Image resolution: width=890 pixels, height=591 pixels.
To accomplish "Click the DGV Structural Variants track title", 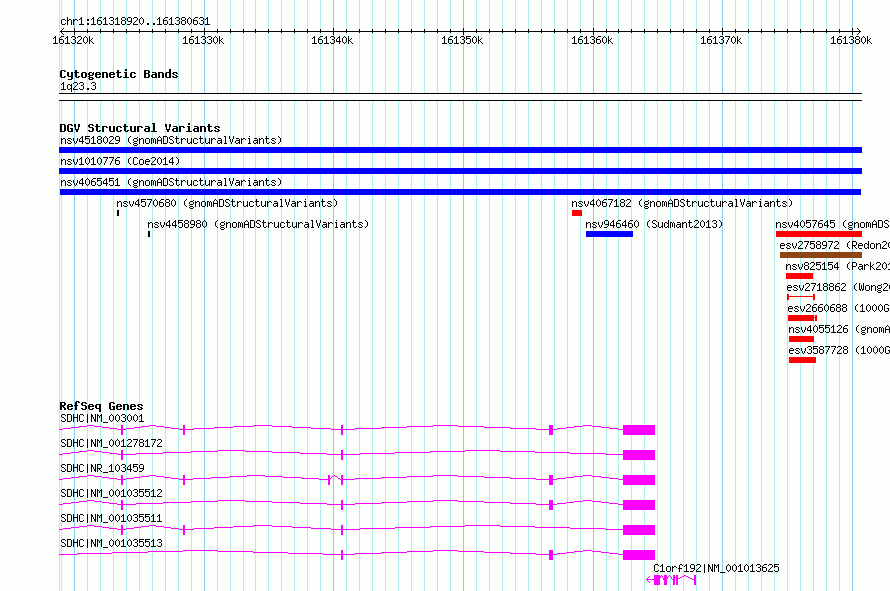I will click(140, 128).
